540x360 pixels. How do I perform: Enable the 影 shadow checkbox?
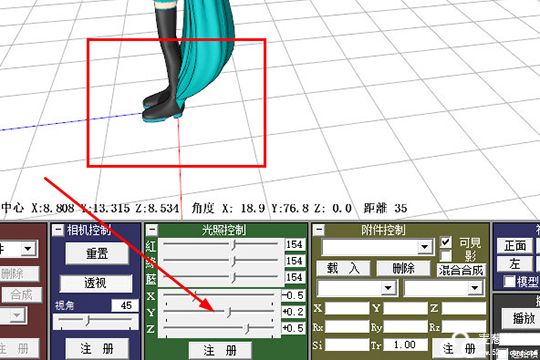coord(446,256)
